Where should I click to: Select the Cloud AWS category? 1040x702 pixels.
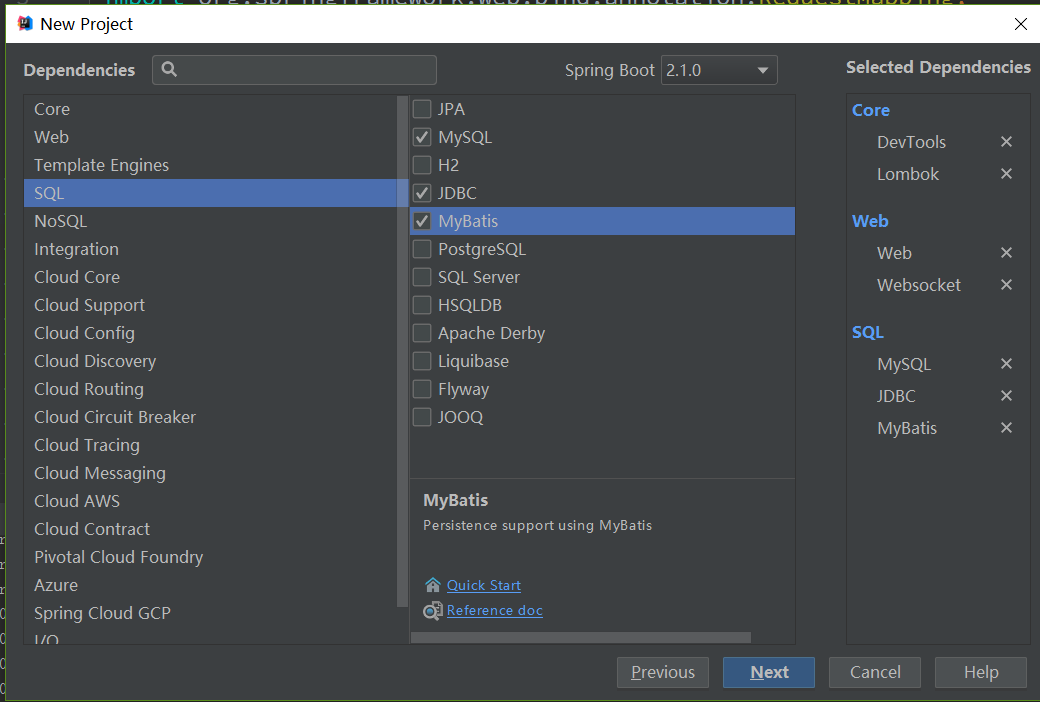click(x=210, y=501)
